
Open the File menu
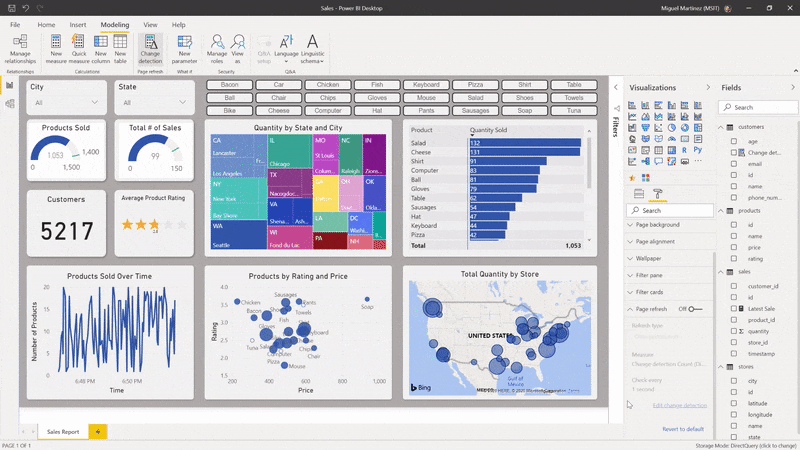click(x=15, y=24)
